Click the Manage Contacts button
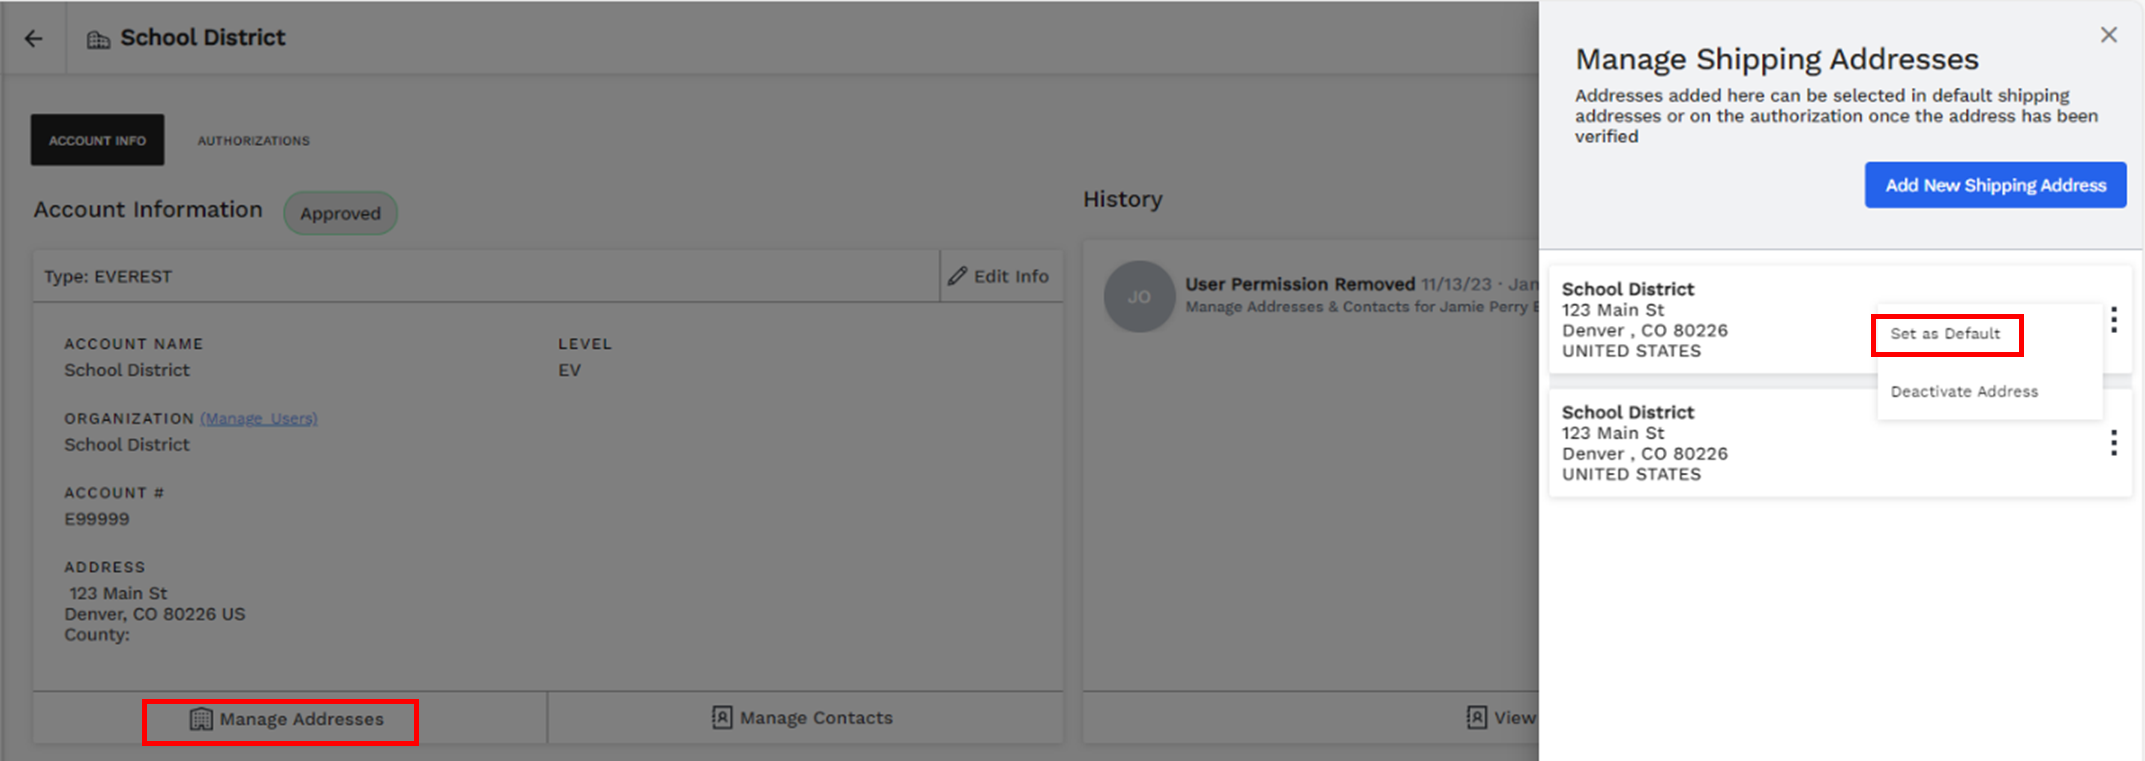The image size is (2145, 761). 804,717
